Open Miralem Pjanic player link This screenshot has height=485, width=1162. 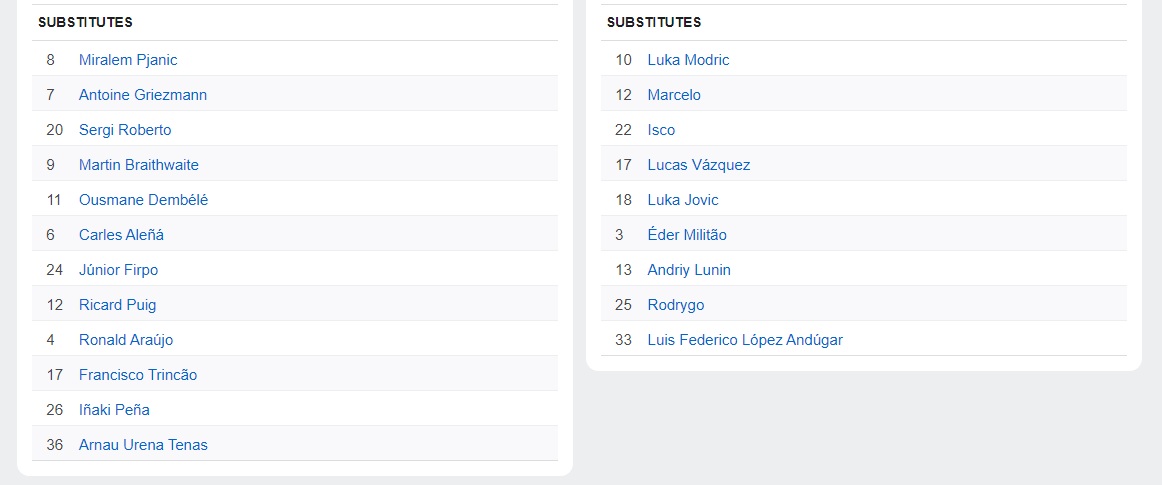coord(128,60)
